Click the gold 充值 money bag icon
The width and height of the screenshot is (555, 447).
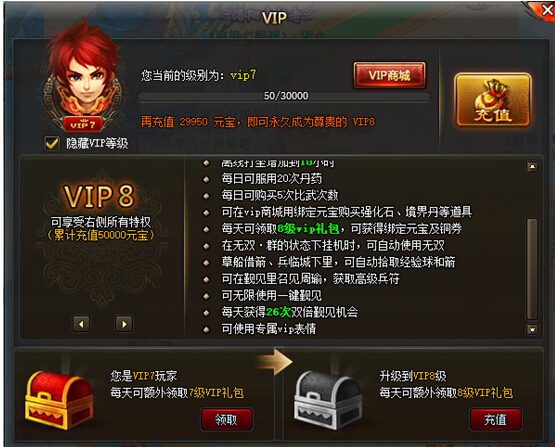(x=493, y=100)
